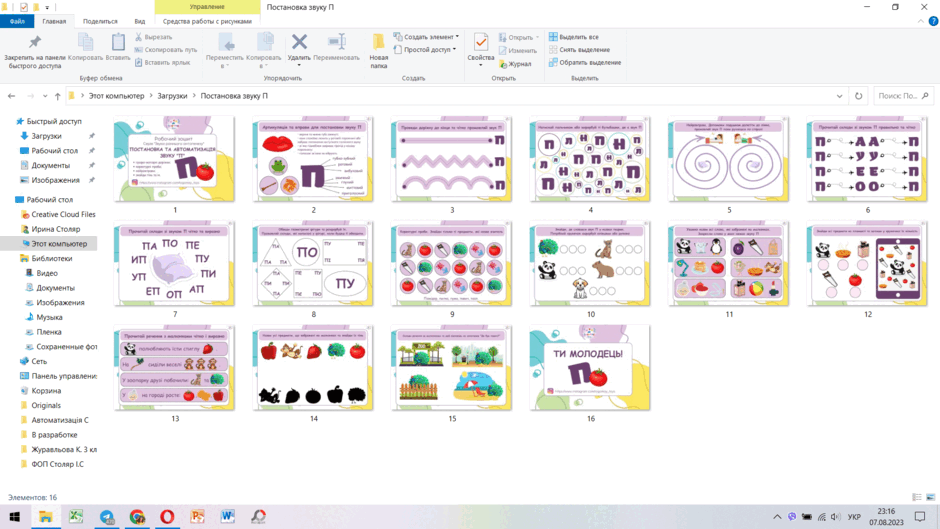Click the Edit (Изменить) command

coord(518,50)
